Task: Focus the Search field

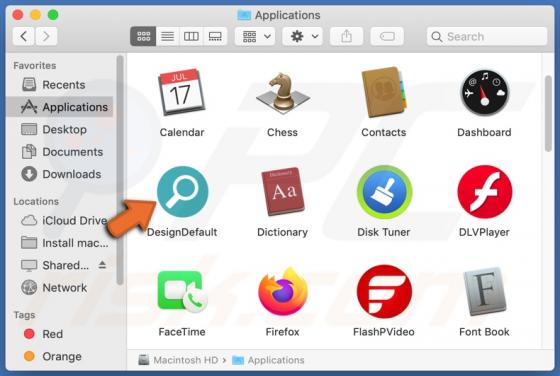Action: tap(487, 36)
